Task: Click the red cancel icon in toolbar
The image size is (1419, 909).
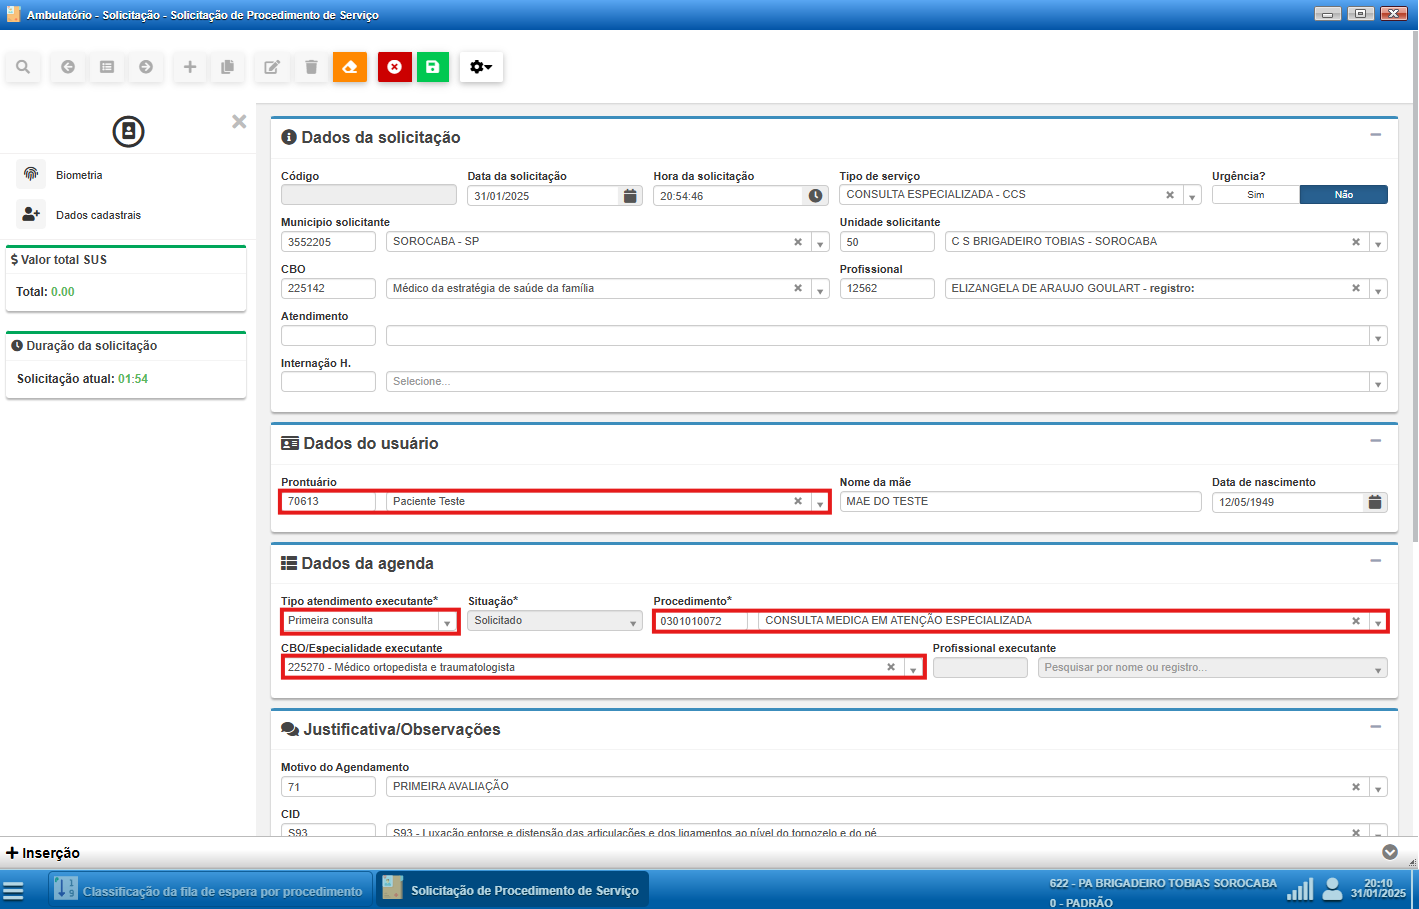Action: click(x=394, y=67)
